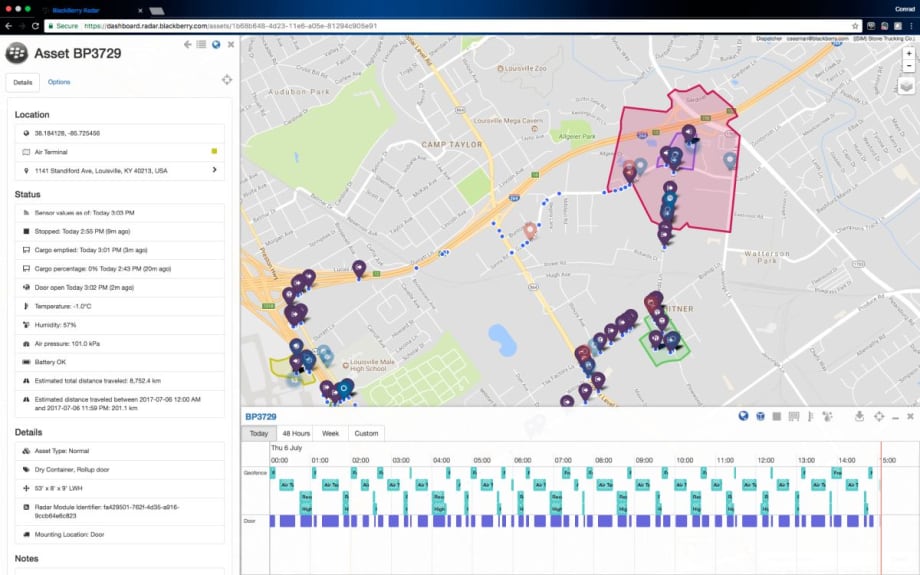
Task: Toggle the blue container icon in timeline toolbar
Action: point(760,416)
